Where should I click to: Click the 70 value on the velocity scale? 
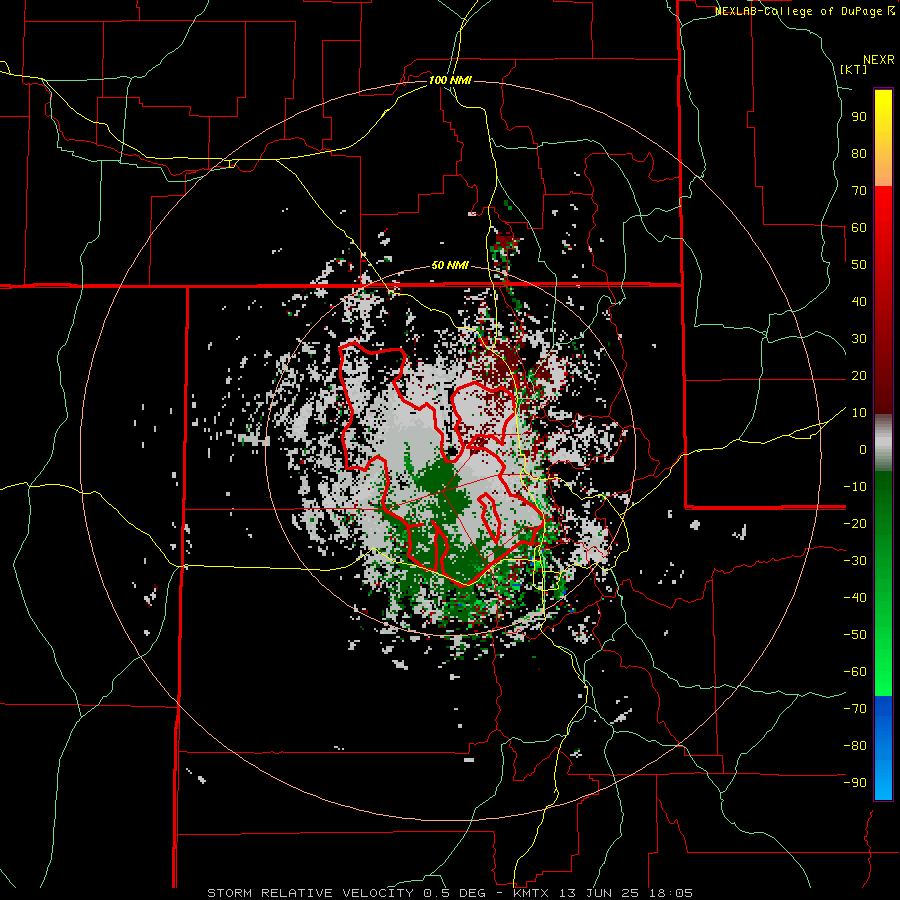pos(859,191)
